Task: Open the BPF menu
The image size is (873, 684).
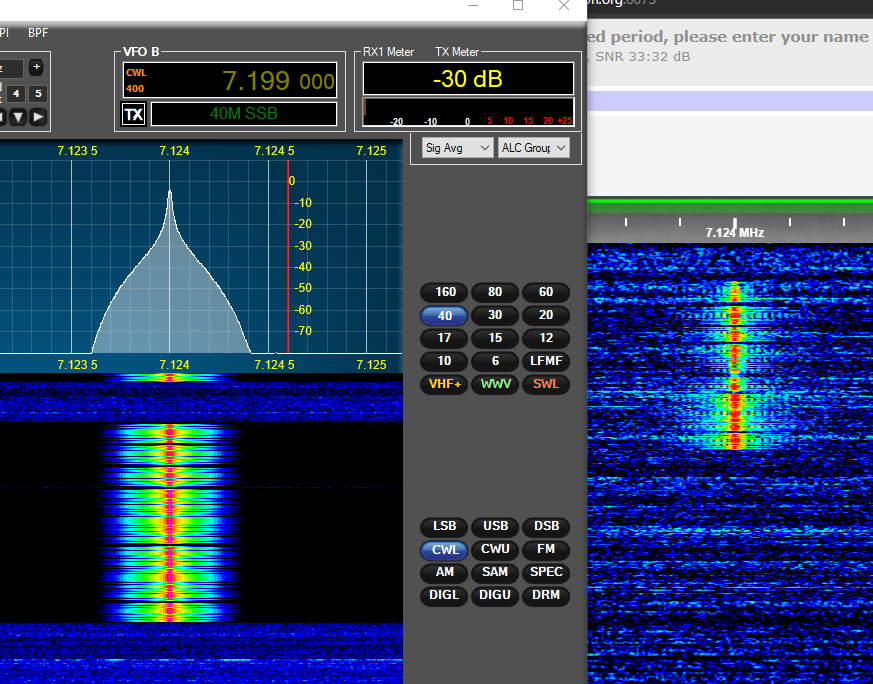Action: (38, 33)
